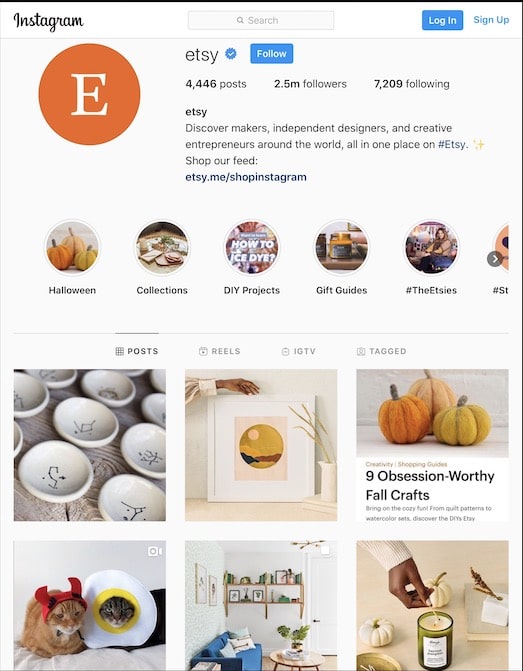This screenshot has height=671, width=523.
Task: Click the Log In button
Action: pyautogui.click(x=443, y=20)
